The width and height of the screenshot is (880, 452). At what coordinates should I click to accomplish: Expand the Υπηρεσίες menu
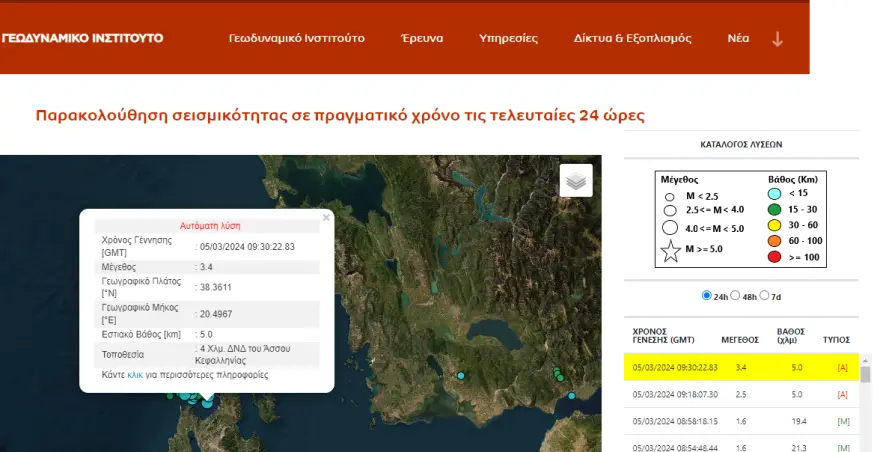(508, 39)
